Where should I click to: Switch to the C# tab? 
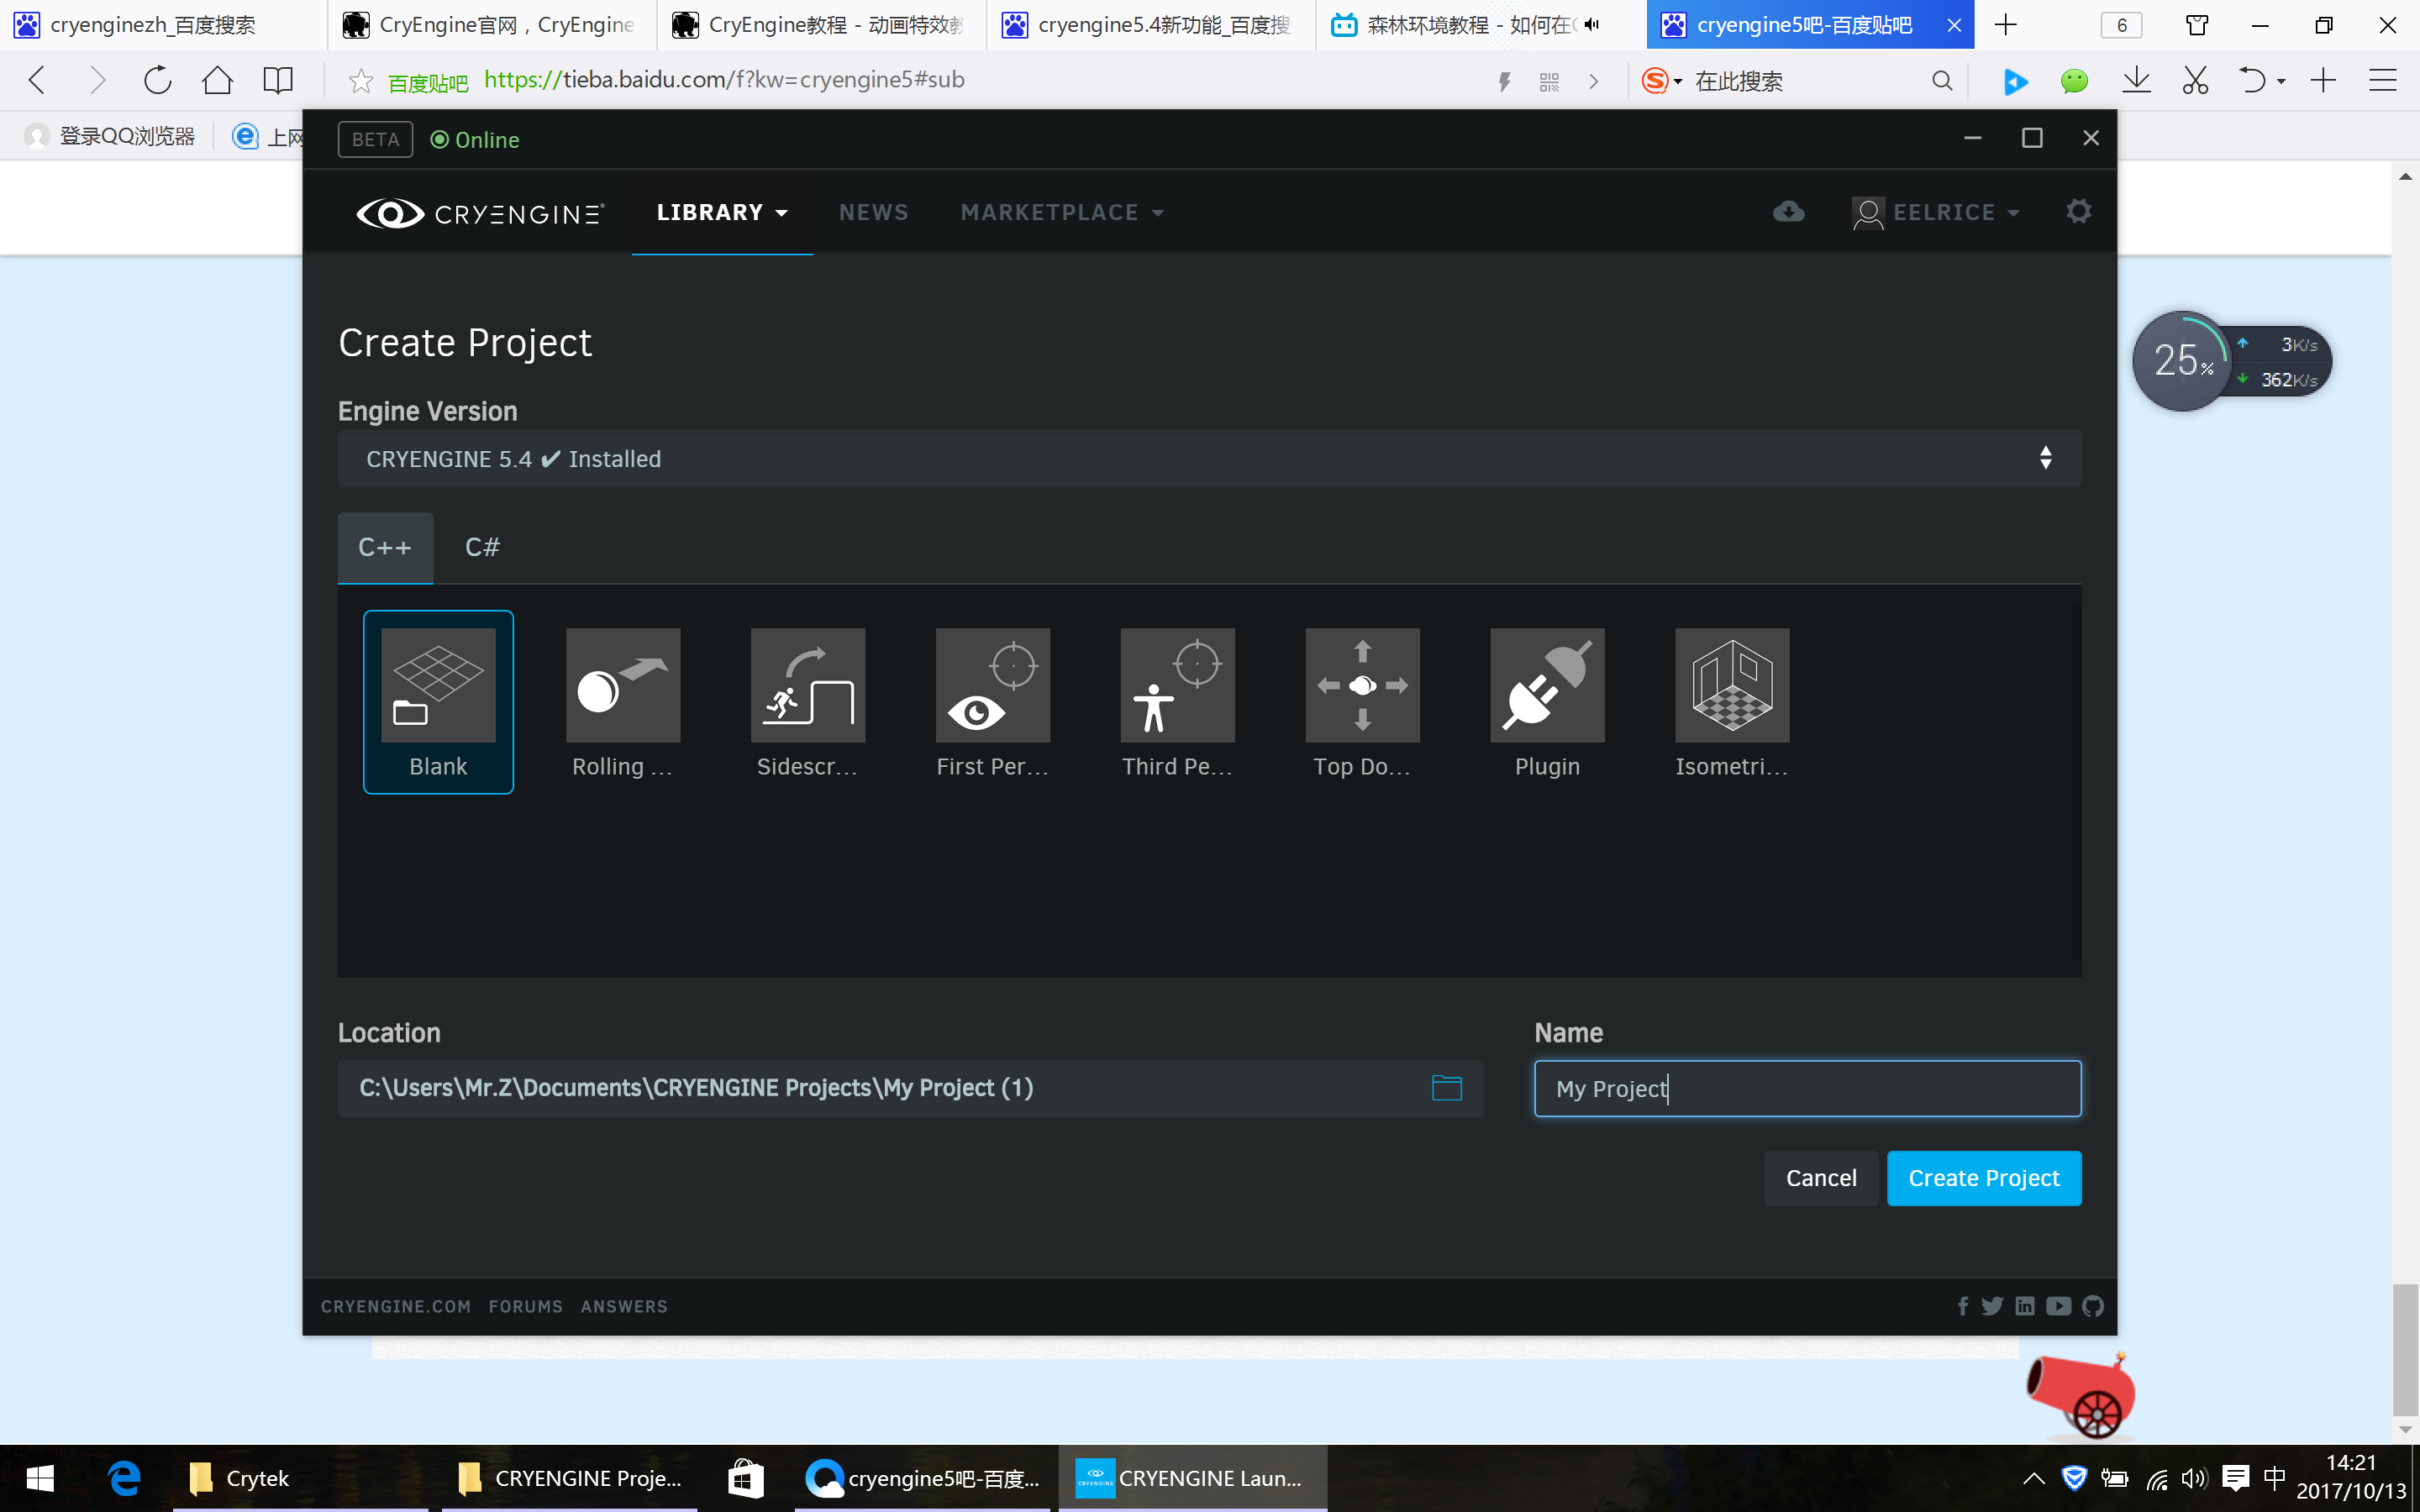(482, 548)
